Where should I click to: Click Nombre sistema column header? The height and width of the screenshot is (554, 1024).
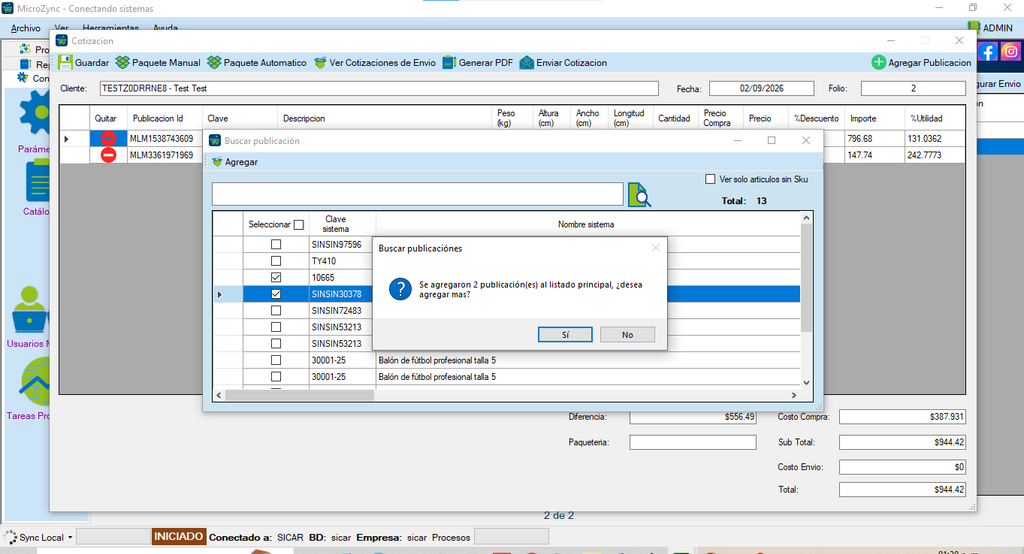(x=586, y=224)
